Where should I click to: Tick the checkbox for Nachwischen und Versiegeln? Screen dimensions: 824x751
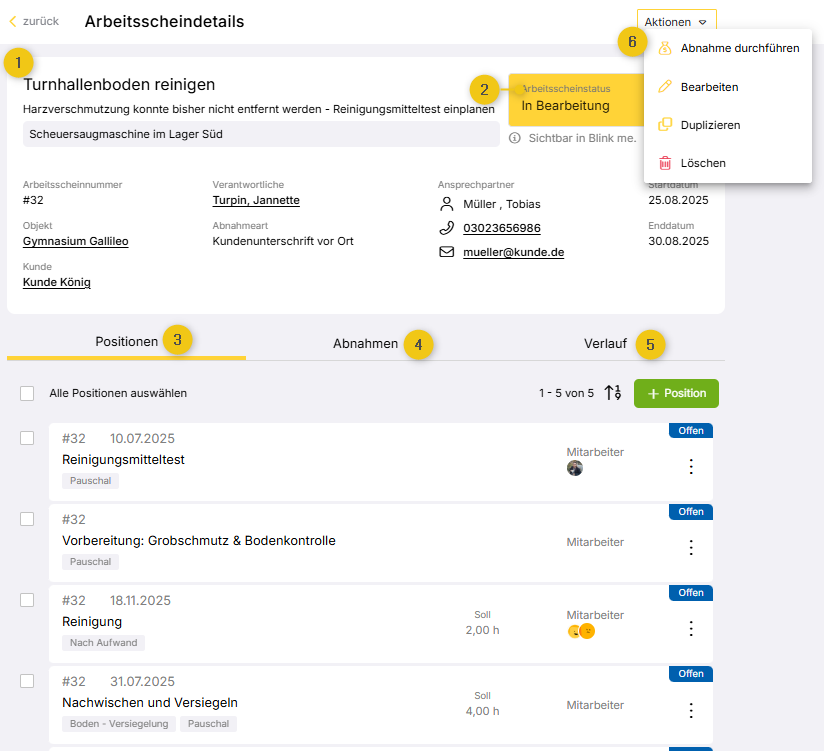pyautogui.click(x=27, y=681)
